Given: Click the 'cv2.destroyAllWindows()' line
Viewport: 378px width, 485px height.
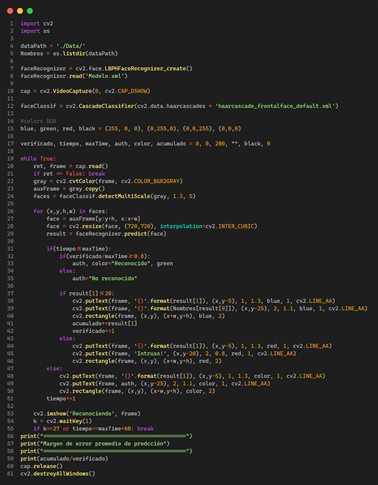Looking at the screenshot, I should [58, 474].
